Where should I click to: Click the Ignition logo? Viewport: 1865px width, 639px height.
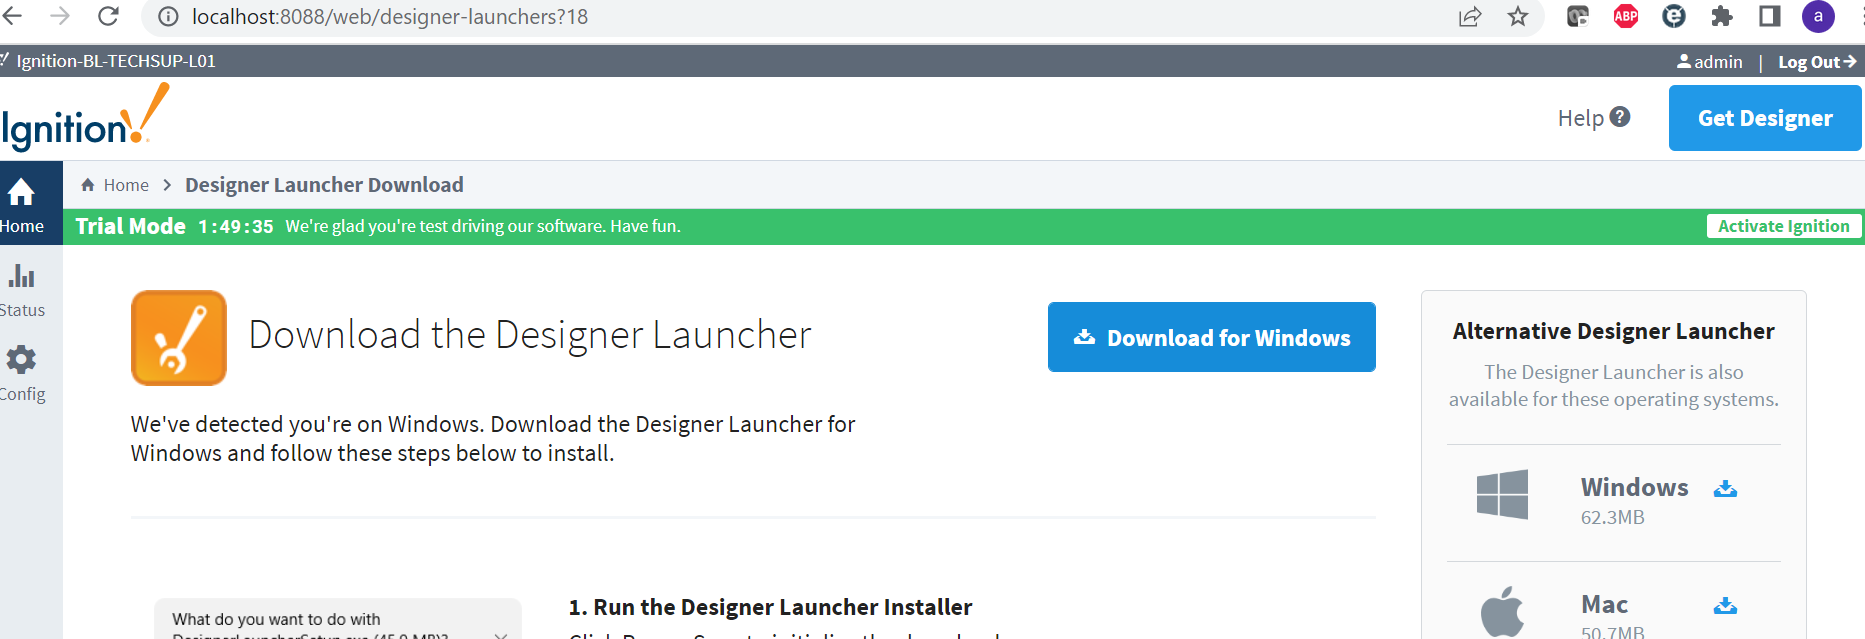[86, 119]
